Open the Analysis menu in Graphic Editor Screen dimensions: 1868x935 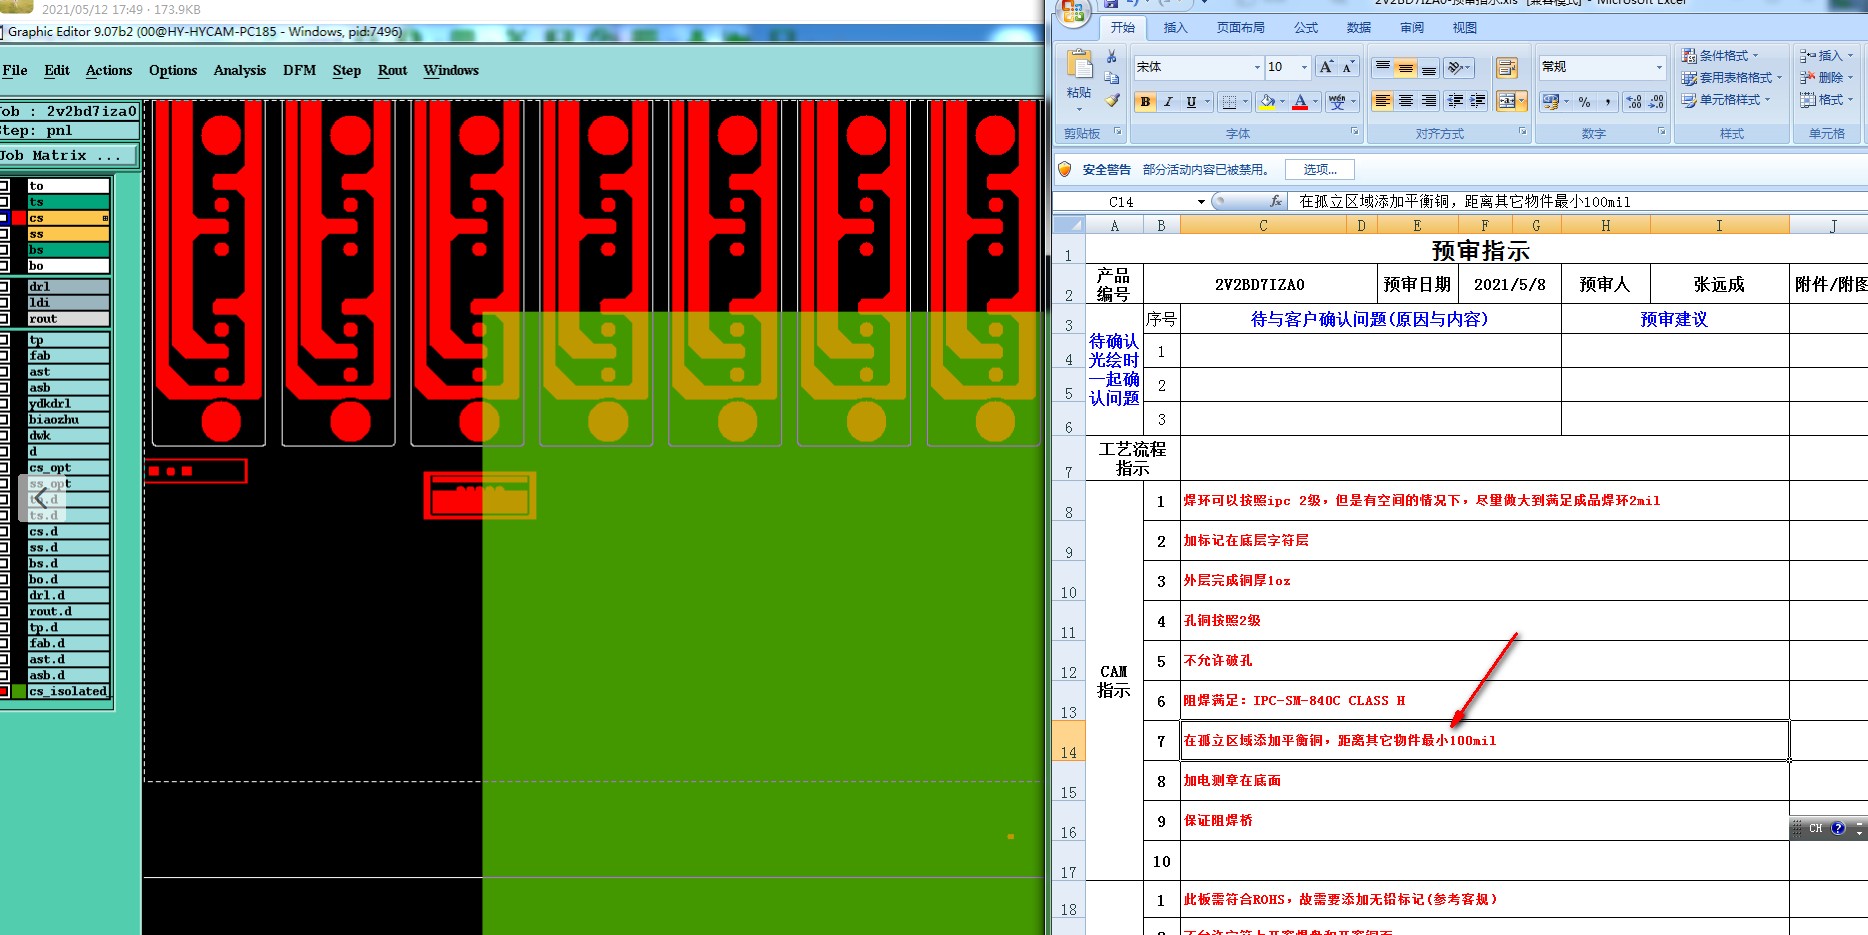pos(240,71)
